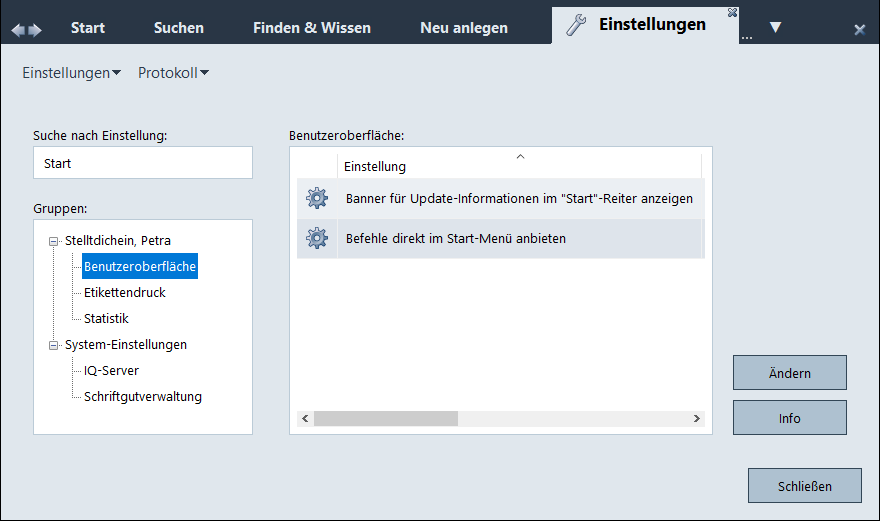Select Etikettendruck in the Gruppen tree
880x521 pixels.
(125, 293)
